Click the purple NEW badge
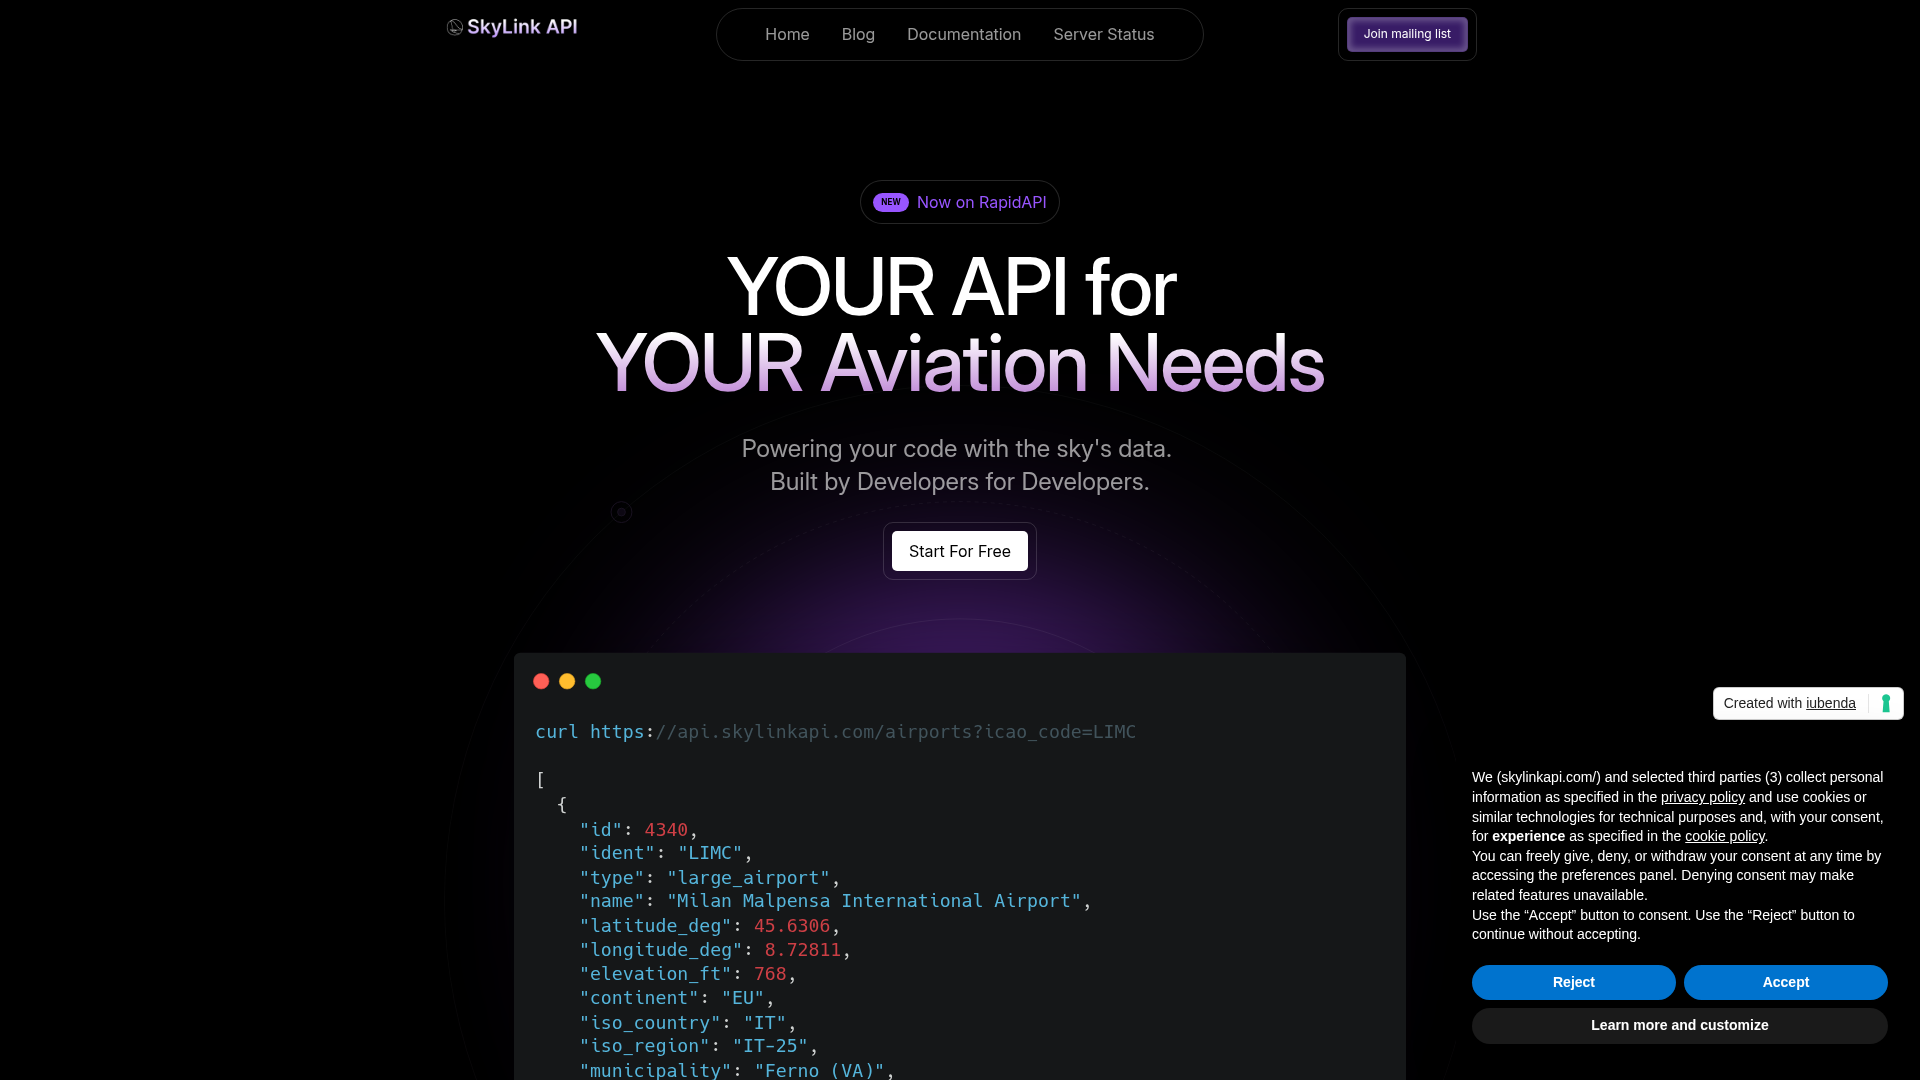1920x1080 pixels. click(x=890, y=202)
